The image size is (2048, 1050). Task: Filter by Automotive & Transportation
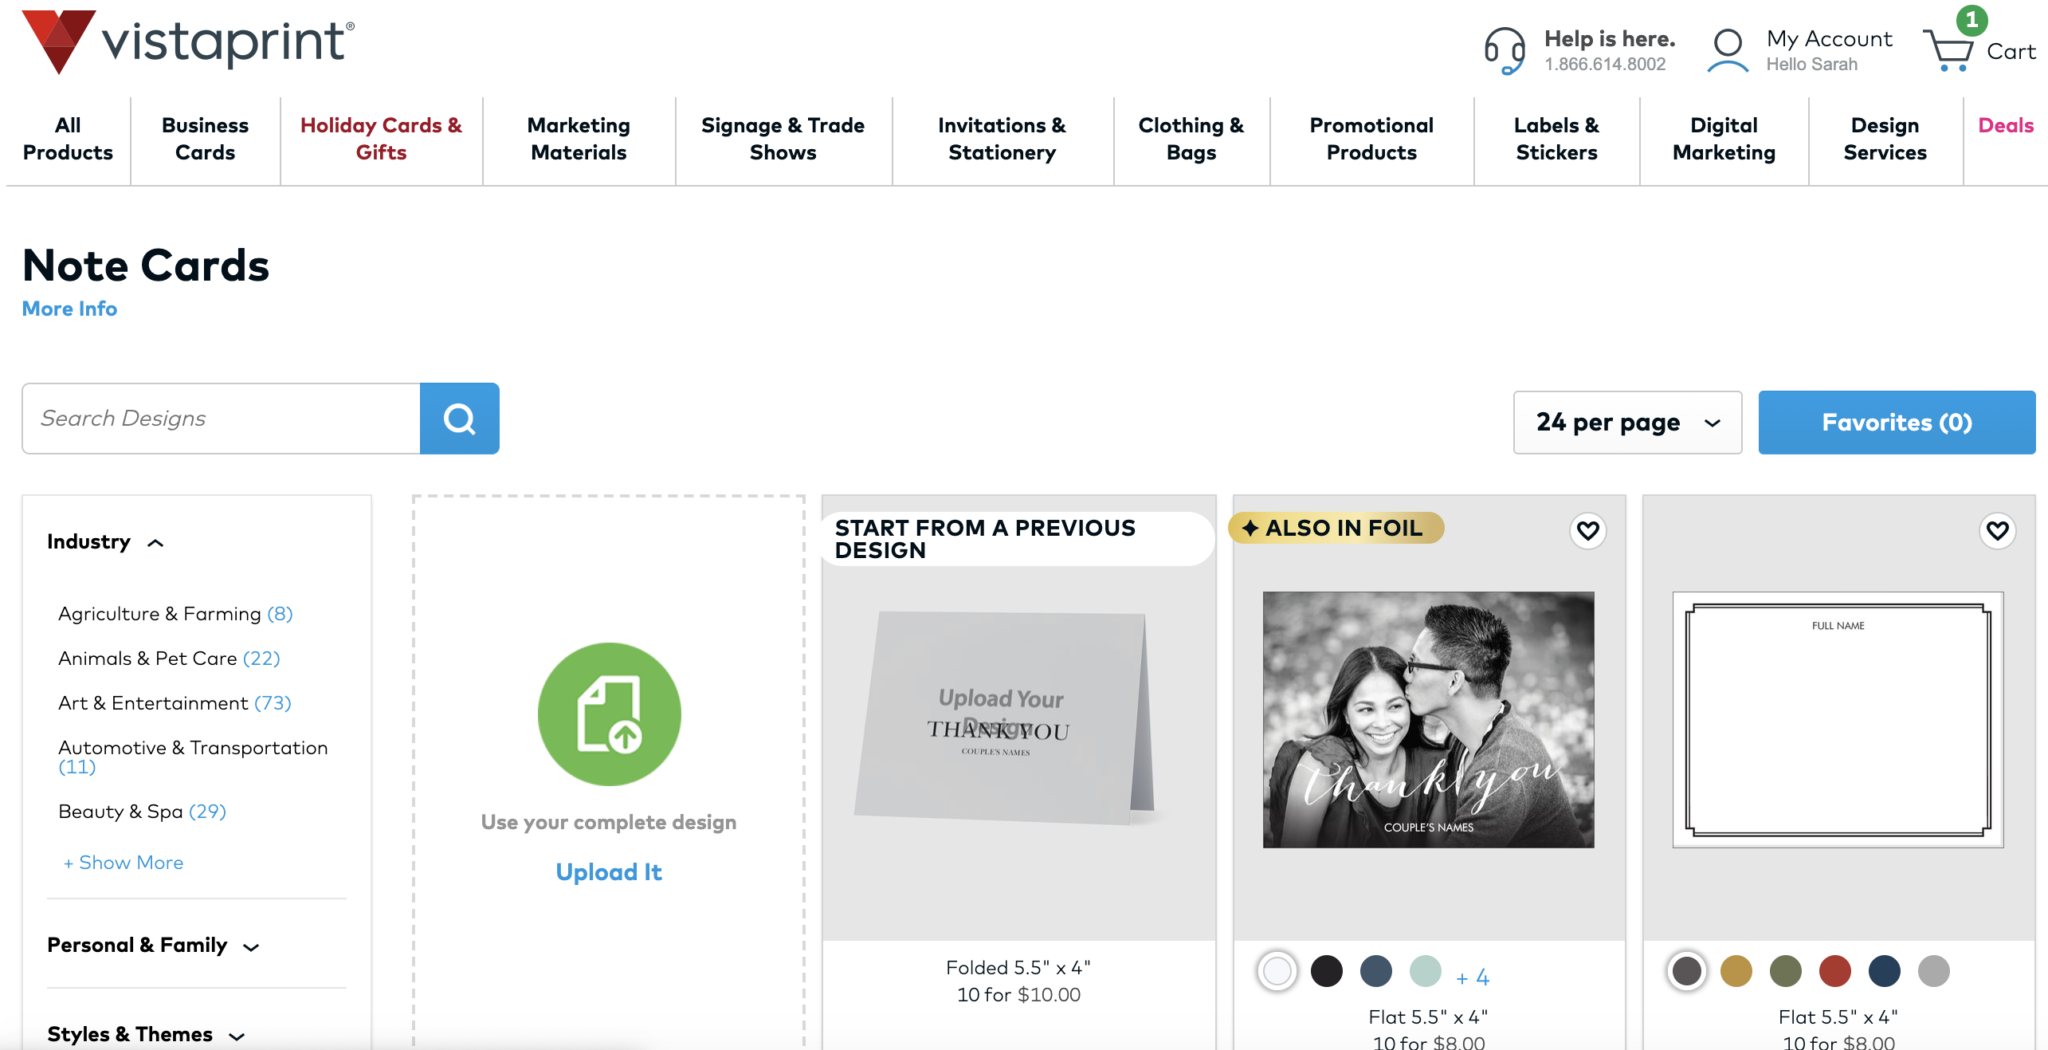pos(193,757)
